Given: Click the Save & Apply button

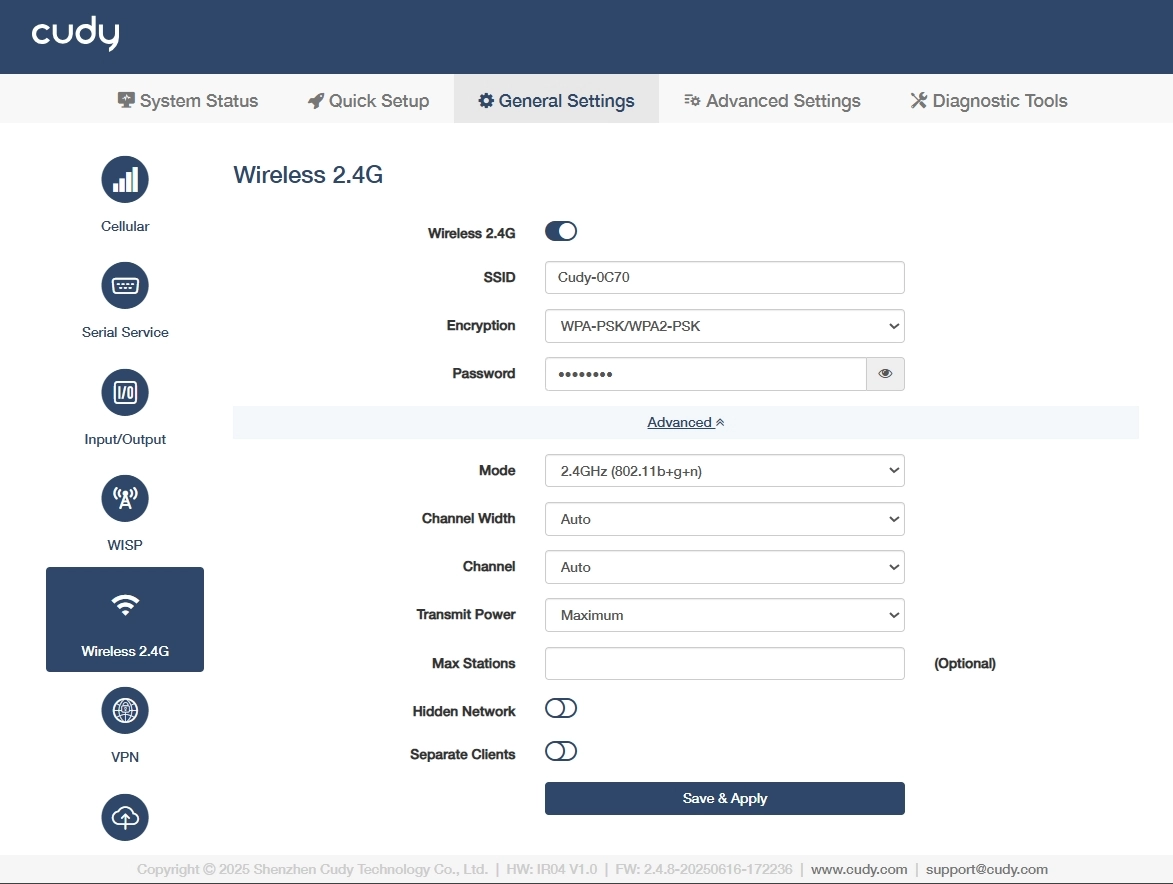Looking at the screenshot, I should tap(724, 799).
